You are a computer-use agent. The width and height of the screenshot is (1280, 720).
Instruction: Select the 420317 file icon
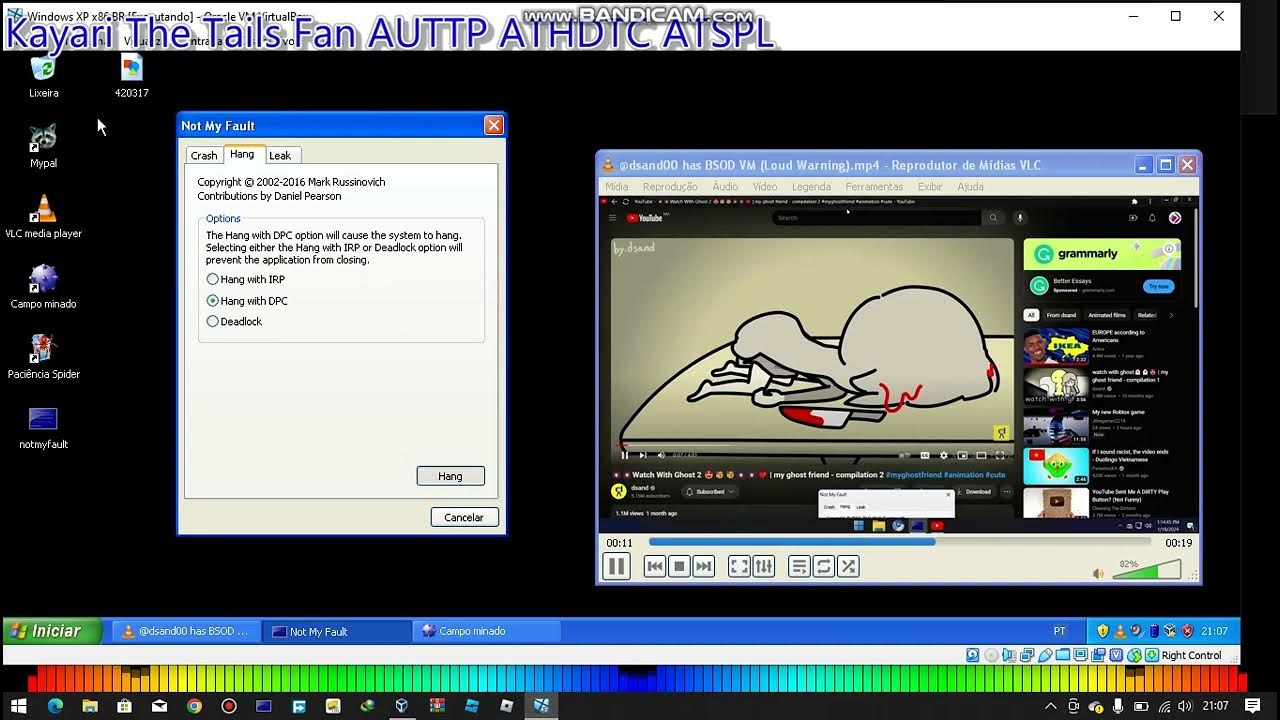click(131, 77)
